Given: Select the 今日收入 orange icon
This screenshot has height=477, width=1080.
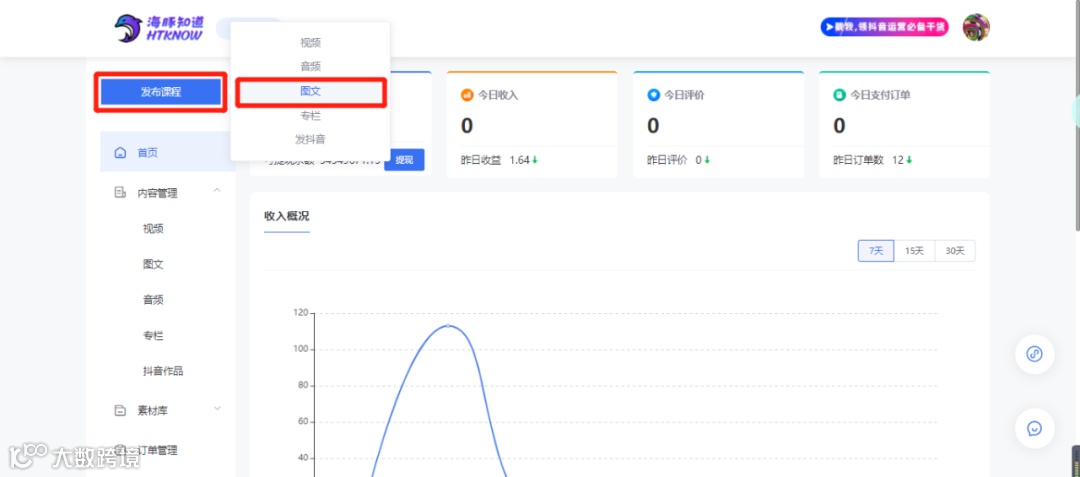Looking at the screenshot, I should click(x=467, y=95).
